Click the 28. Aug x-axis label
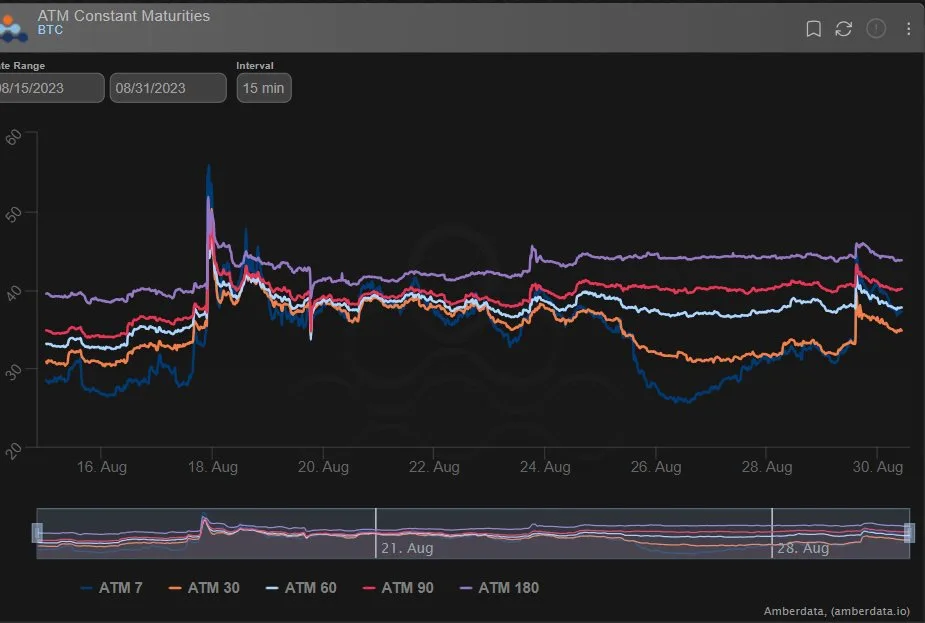 pyautogui.click(x=767, y=467)
